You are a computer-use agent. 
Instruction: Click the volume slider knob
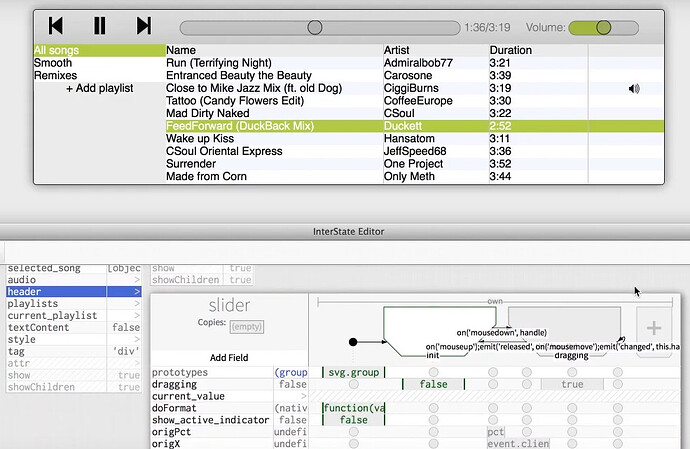click(x=603, y=27)
